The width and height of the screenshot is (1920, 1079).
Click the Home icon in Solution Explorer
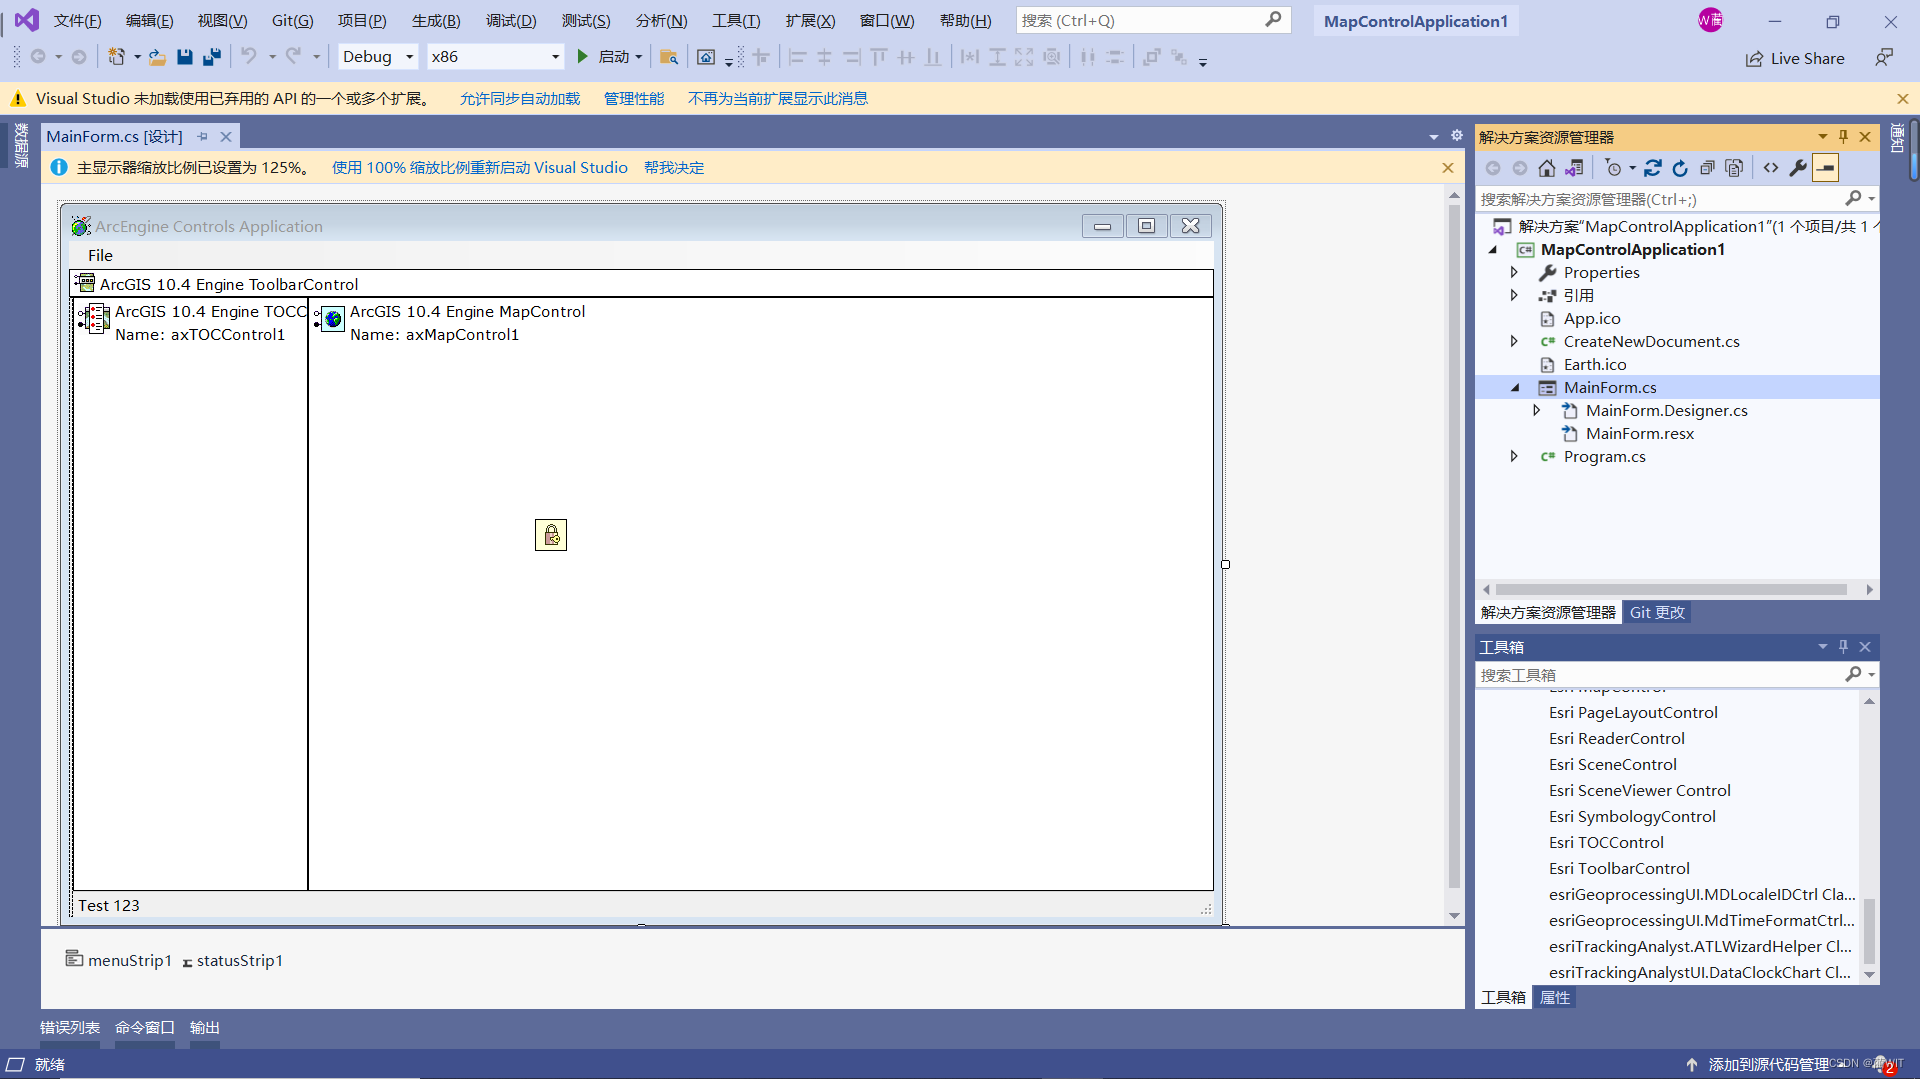pyautogui.click(x=1547, y=168)
